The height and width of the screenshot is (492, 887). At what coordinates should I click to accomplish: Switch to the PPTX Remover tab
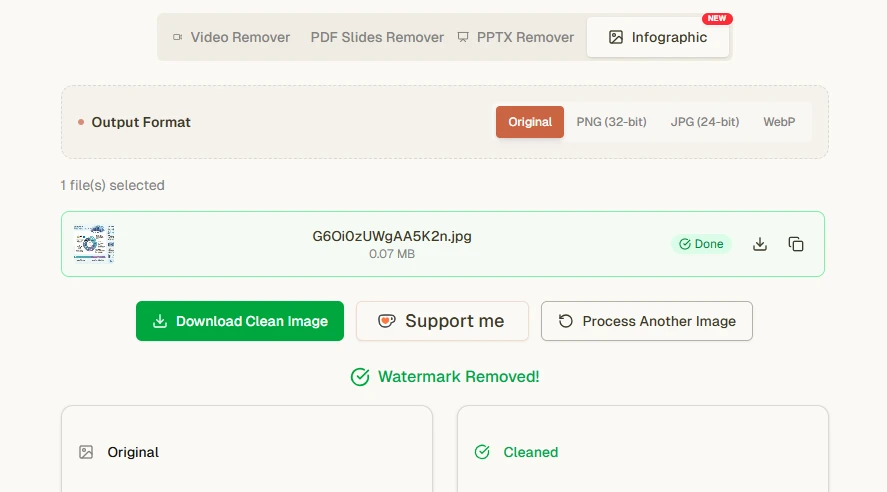point(515,37)
